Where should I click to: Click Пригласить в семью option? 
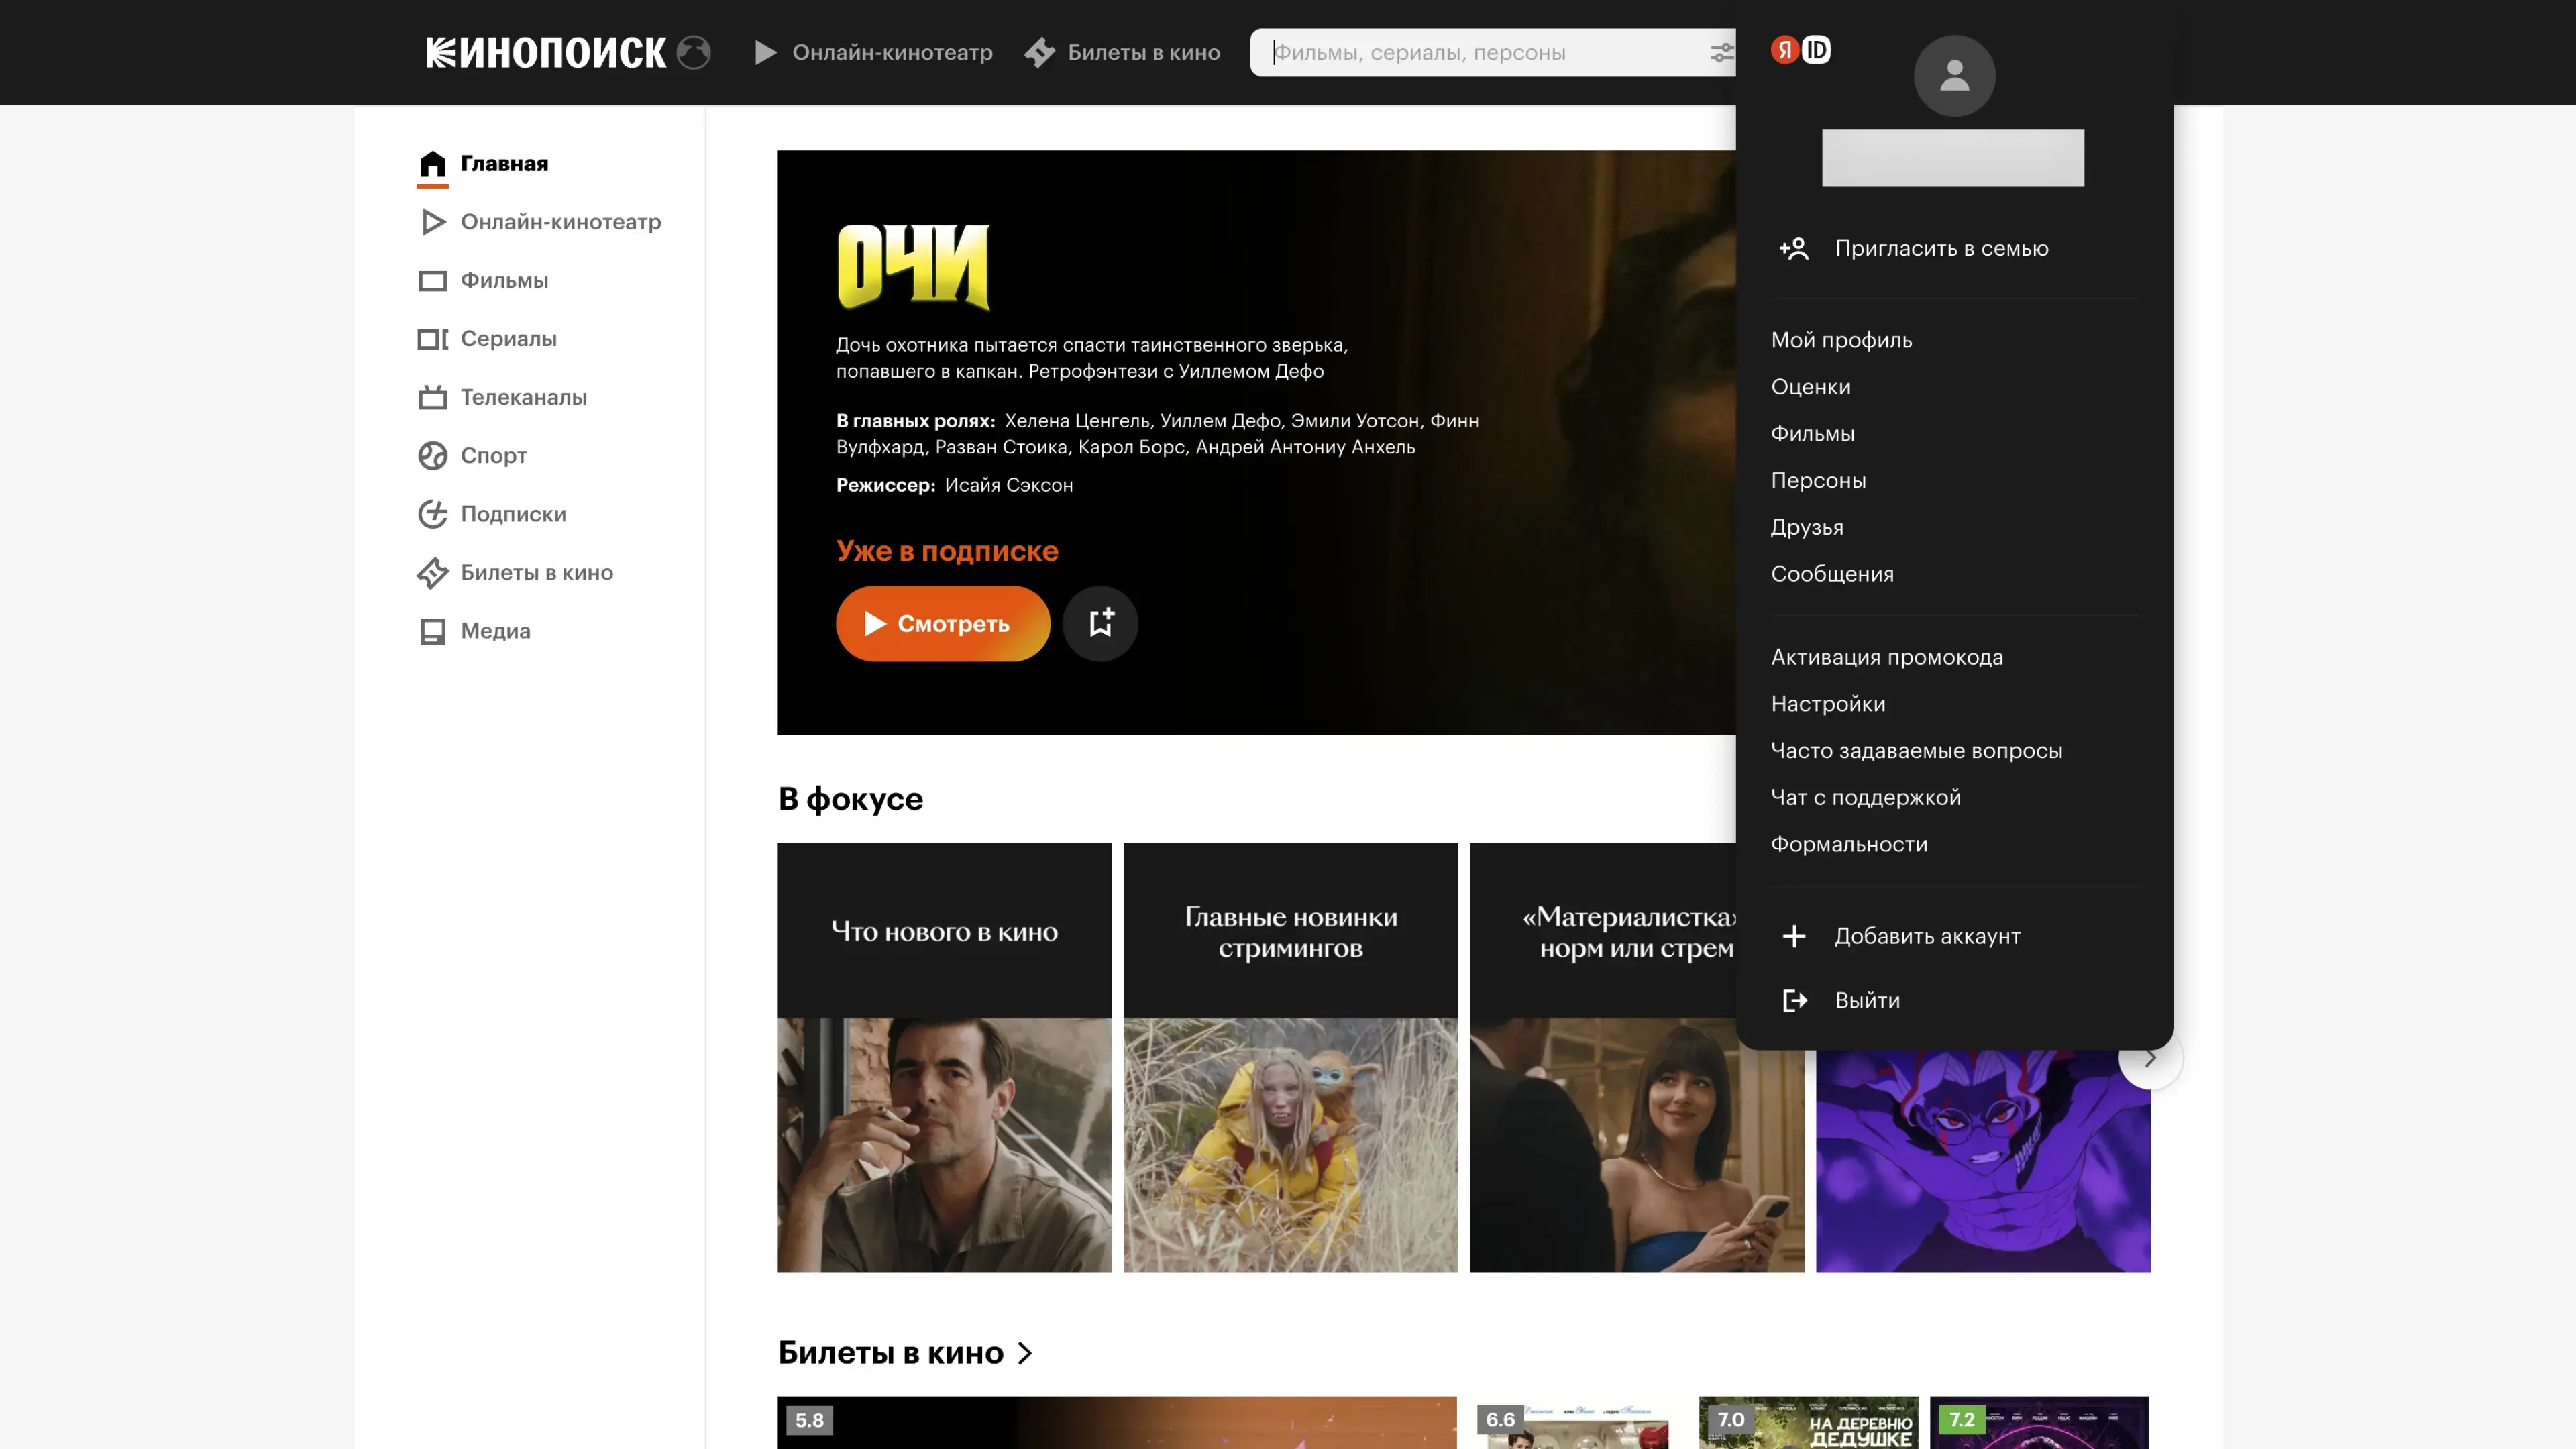1940,248
